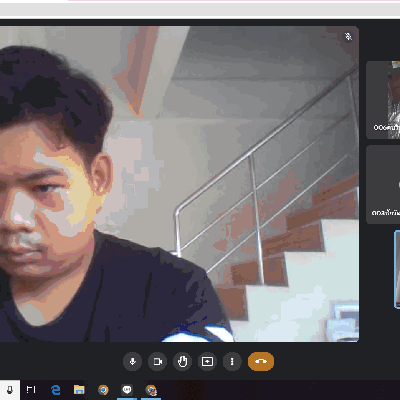Open the Present now screen share option
400x400 pixels.
click(207, 362)
